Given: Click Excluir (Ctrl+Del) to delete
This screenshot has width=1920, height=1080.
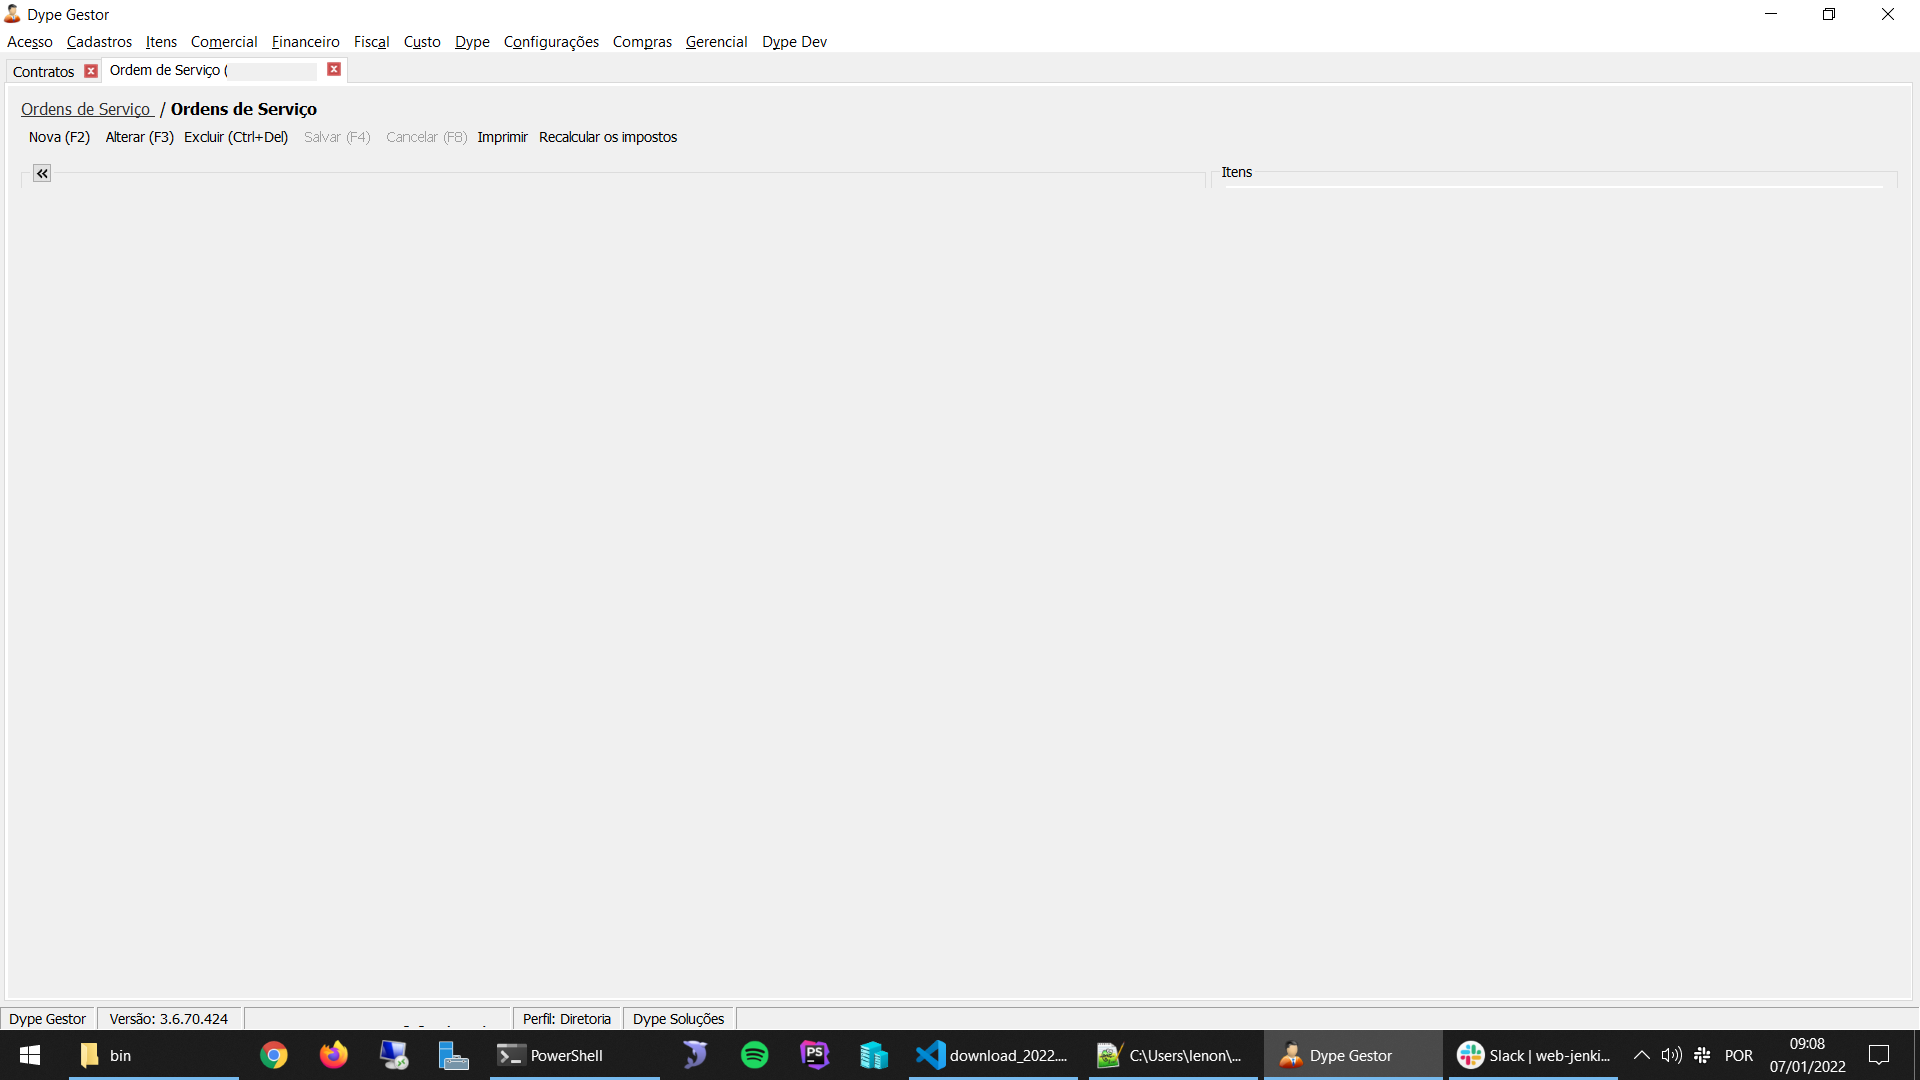Looking at the screenshot, I should [236, 137].
